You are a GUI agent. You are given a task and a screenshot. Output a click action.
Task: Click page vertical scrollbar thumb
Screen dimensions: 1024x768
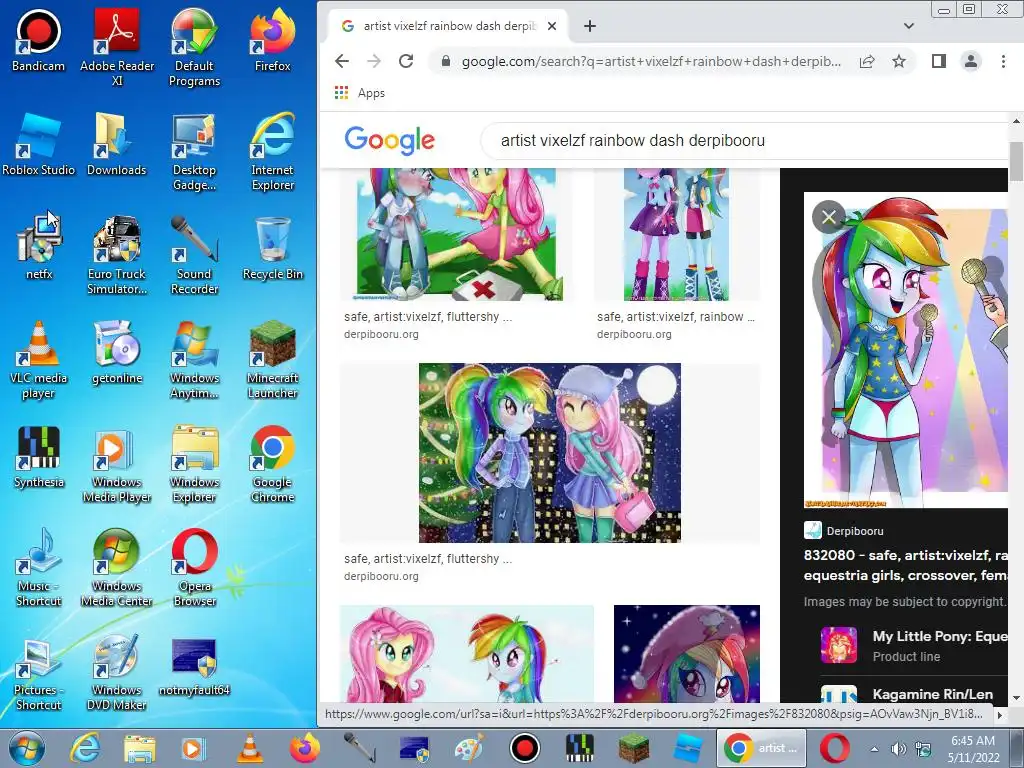[1016, 161]
